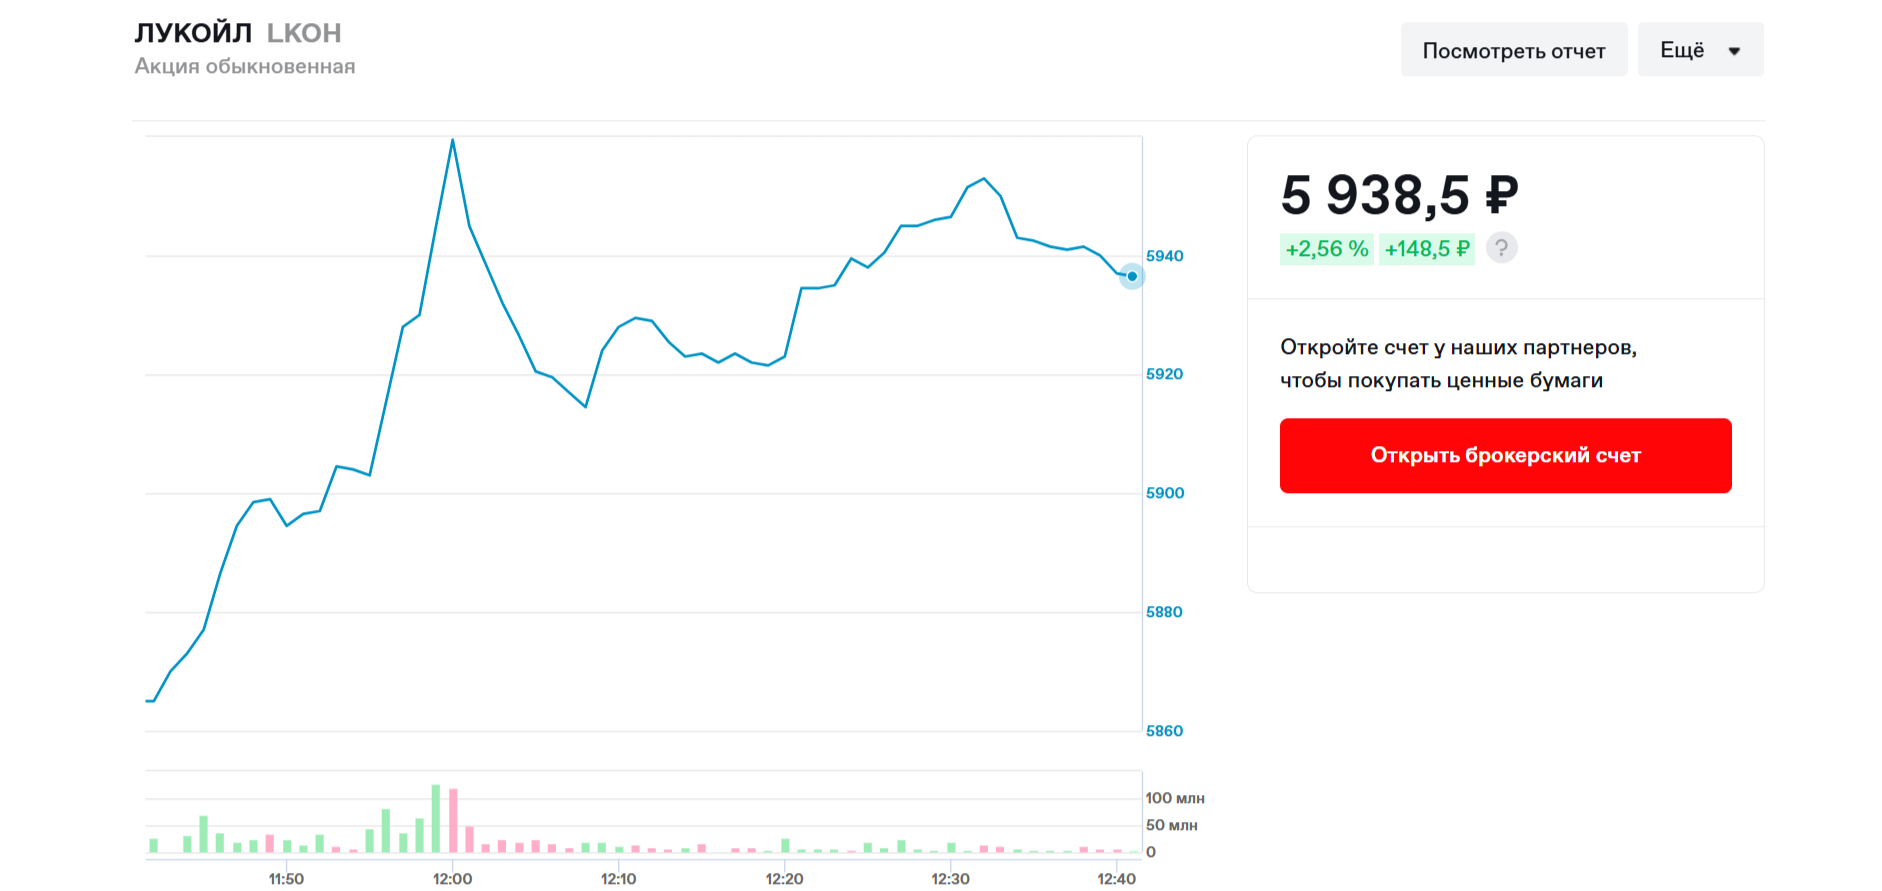Click the 11:50 time axis label

tap(286, 879)
